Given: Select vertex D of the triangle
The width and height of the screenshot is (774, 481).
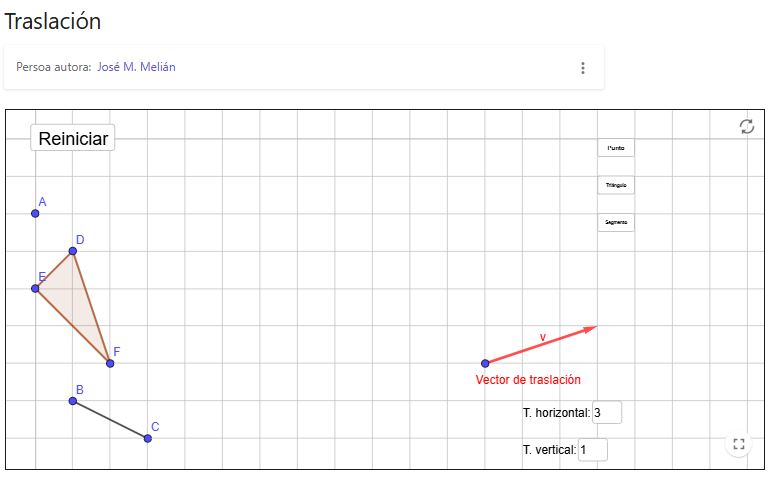Looking at the screenshot, I should click(73, 251).
